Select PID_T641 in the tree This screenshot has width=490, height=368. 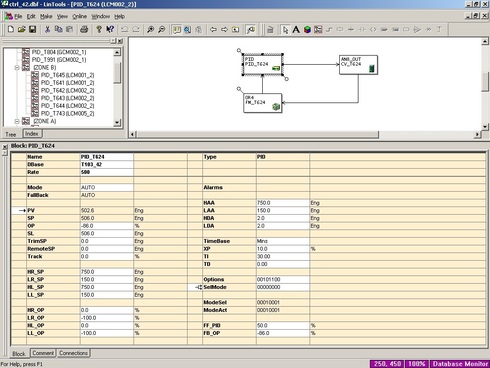[67, 83]
